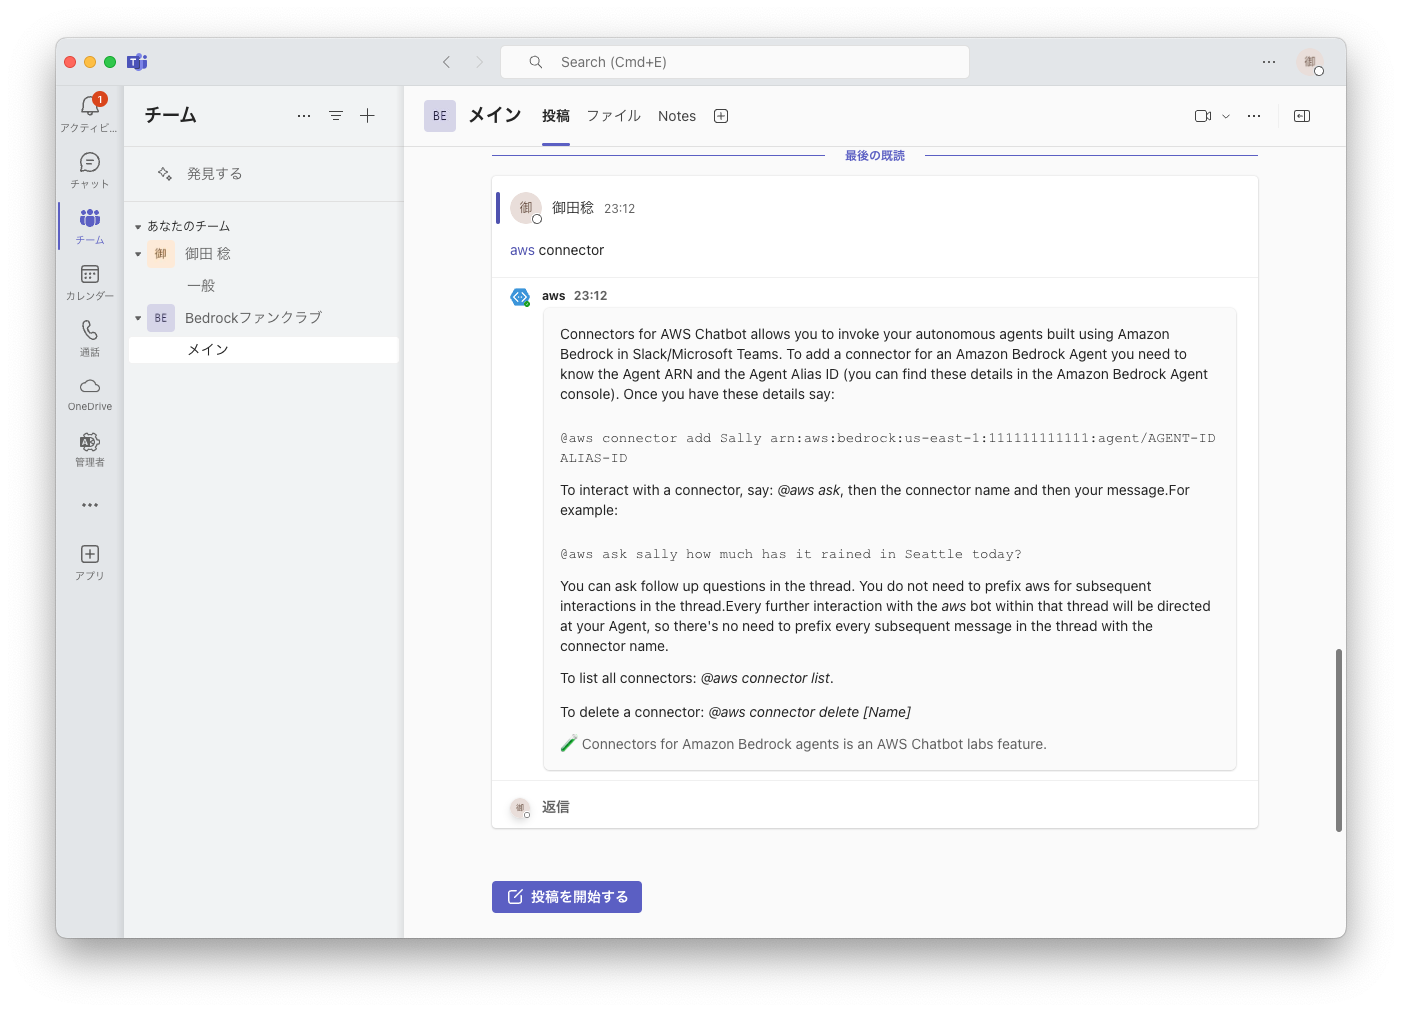Viewport: 1402px width, 1012px height.
Task: Open the Calendar view
Action: tap(89, 281)
